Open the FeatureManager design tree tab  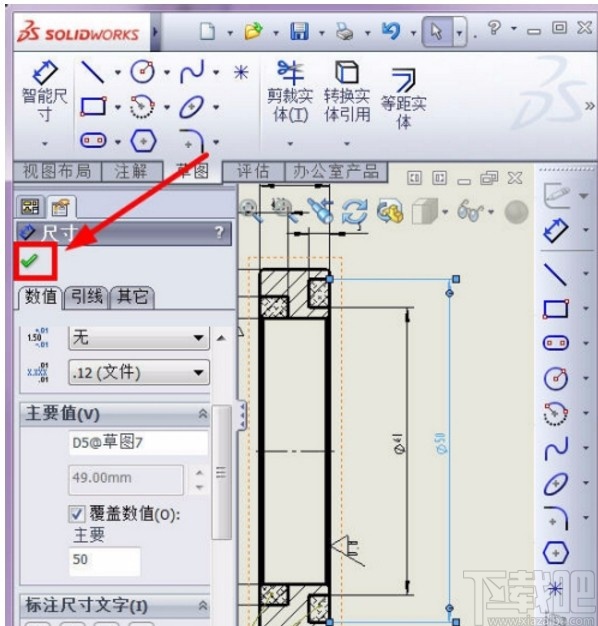pyautogui.click(x=30, y=206)
